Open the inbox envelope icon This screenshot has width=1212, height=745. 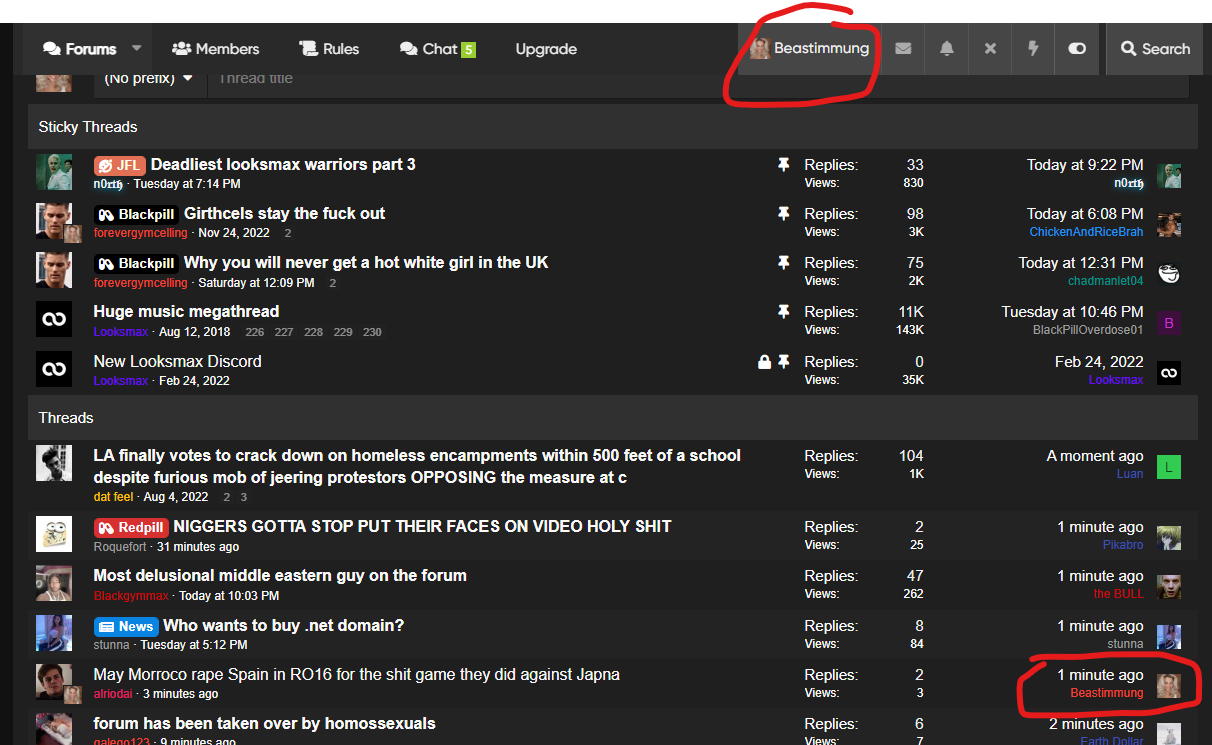pos(903,49)
